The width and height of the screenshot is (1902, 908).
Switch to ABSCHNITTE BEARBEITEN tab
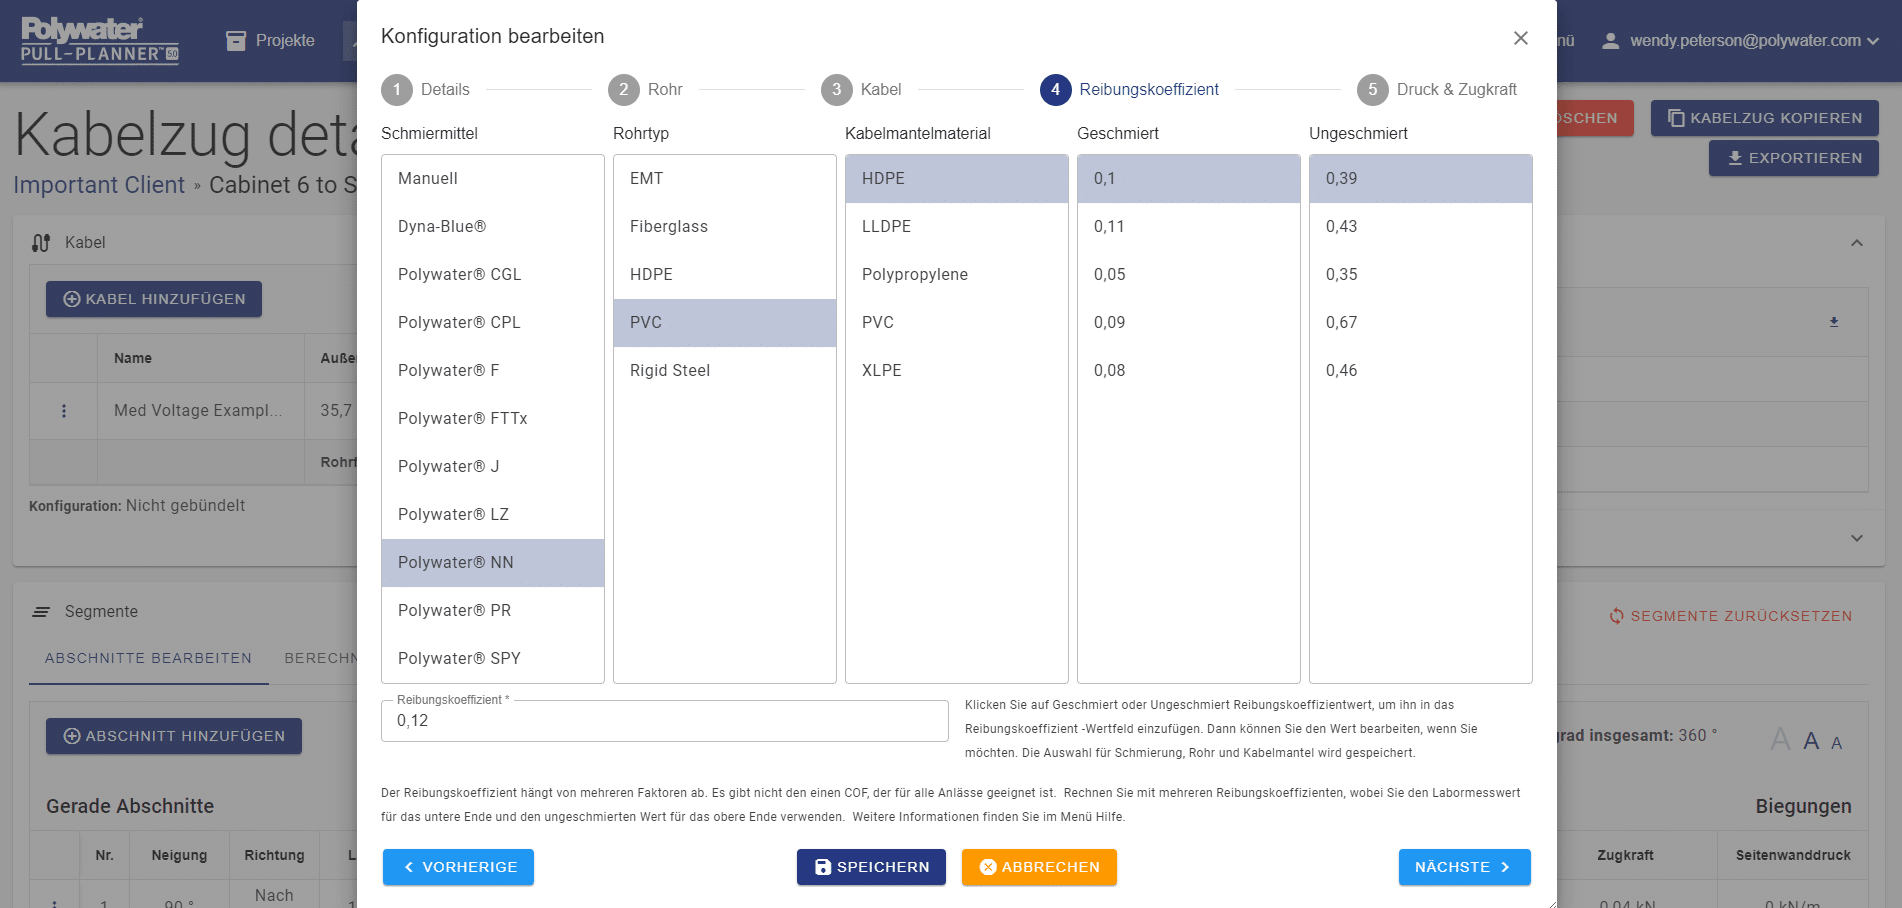148,658
